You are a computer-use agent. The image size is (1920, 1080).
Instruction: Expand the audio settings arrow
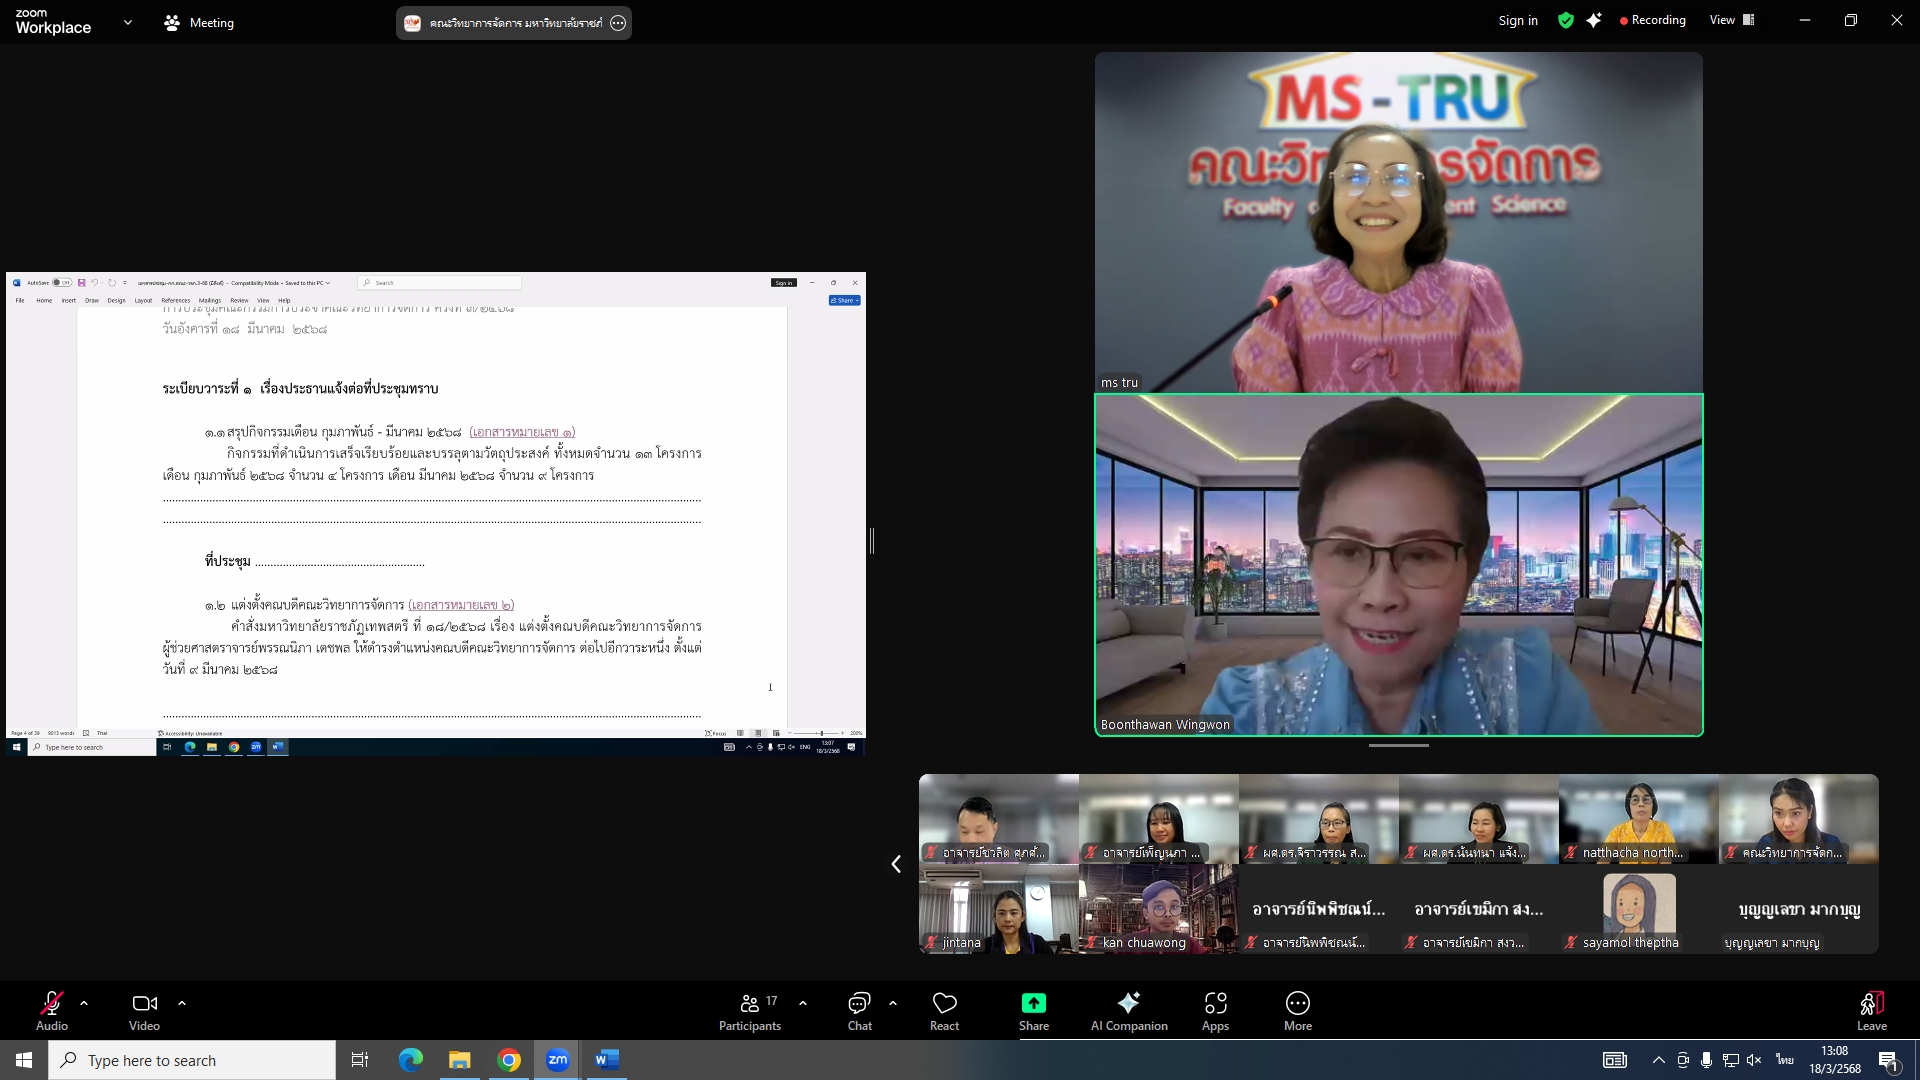(84, 1003)
